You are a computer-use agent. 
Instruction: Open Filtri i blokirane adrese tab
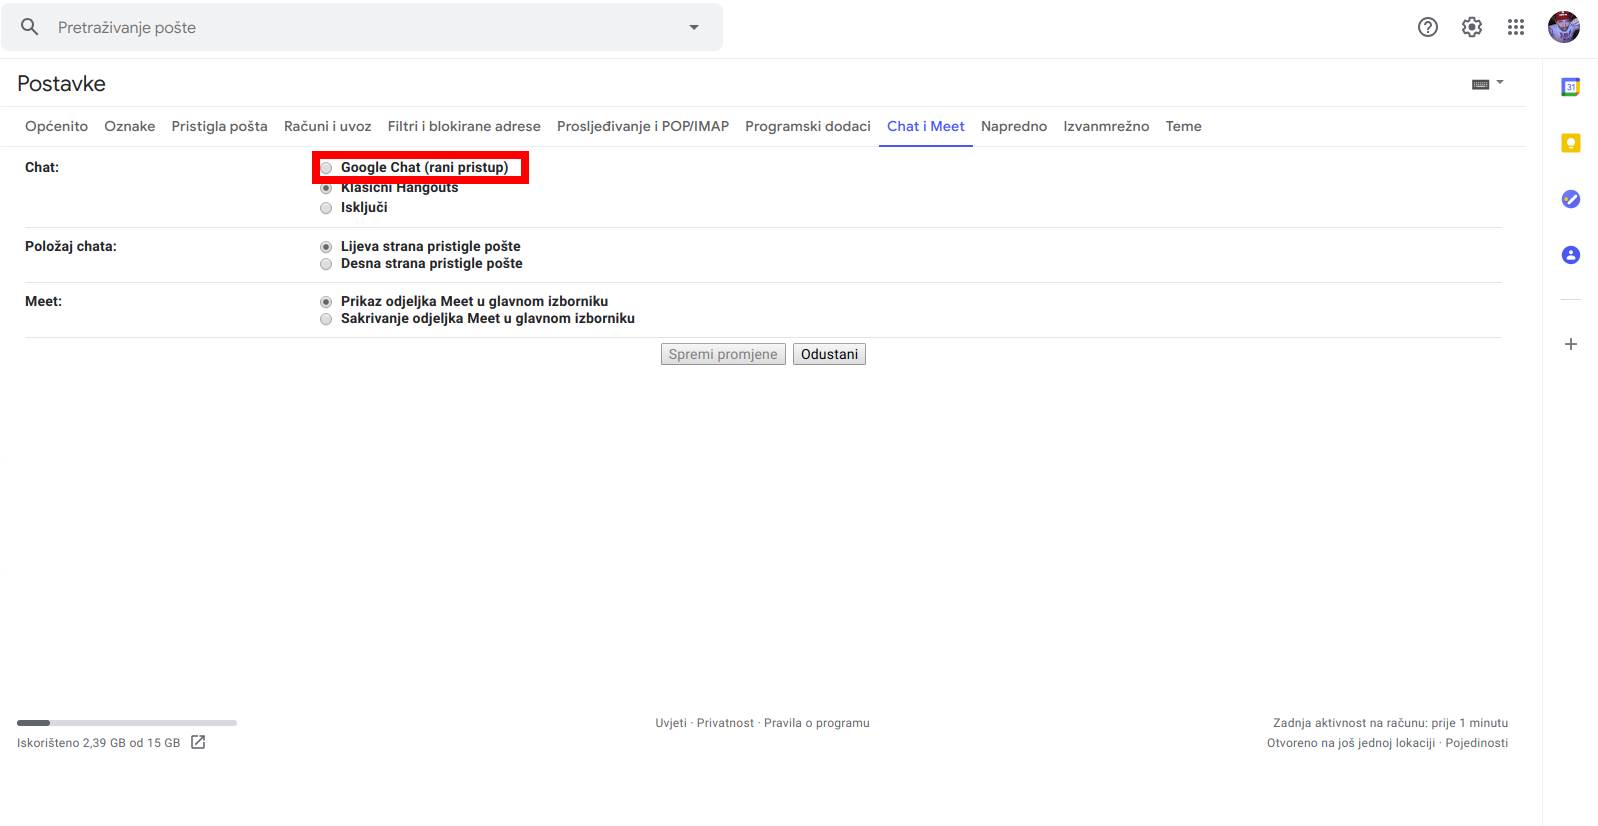464,126
